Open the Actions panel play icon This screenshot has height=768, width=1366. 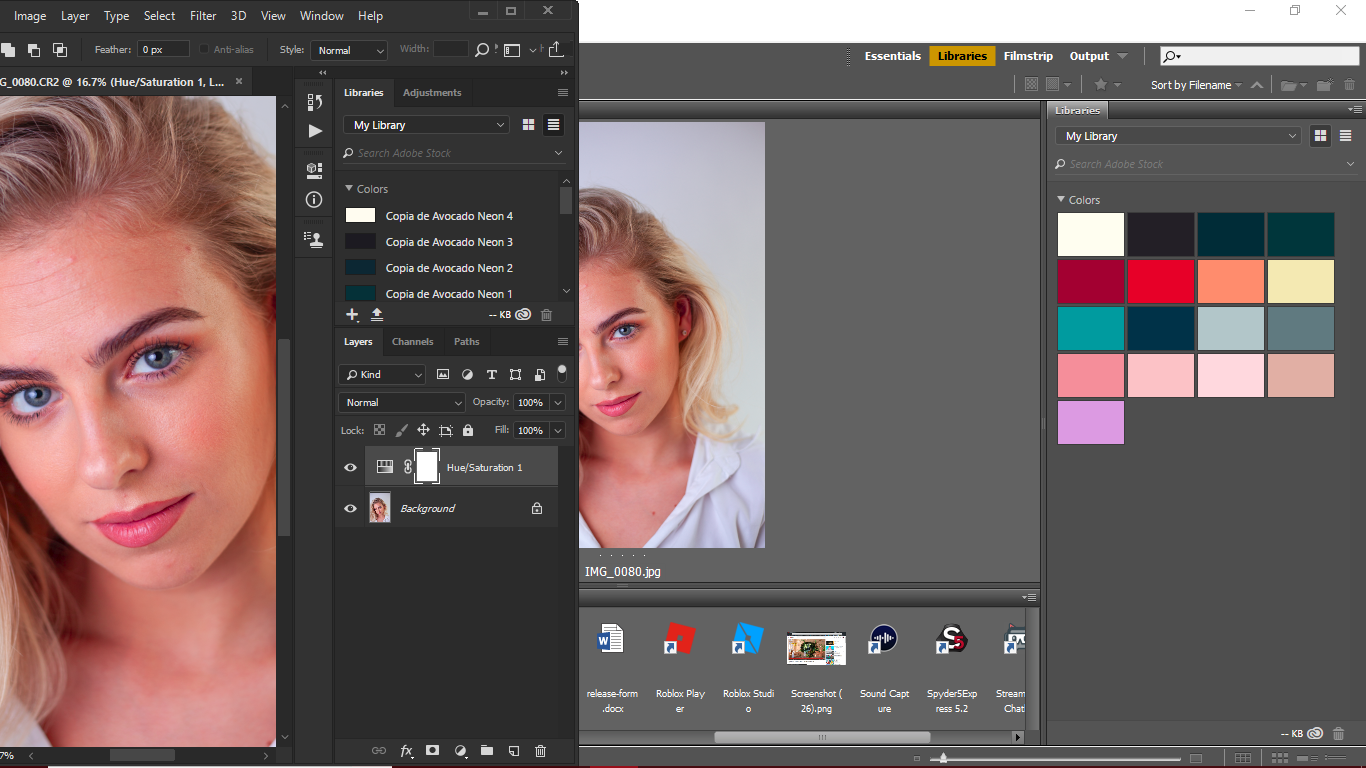click(x=315, y=131)
